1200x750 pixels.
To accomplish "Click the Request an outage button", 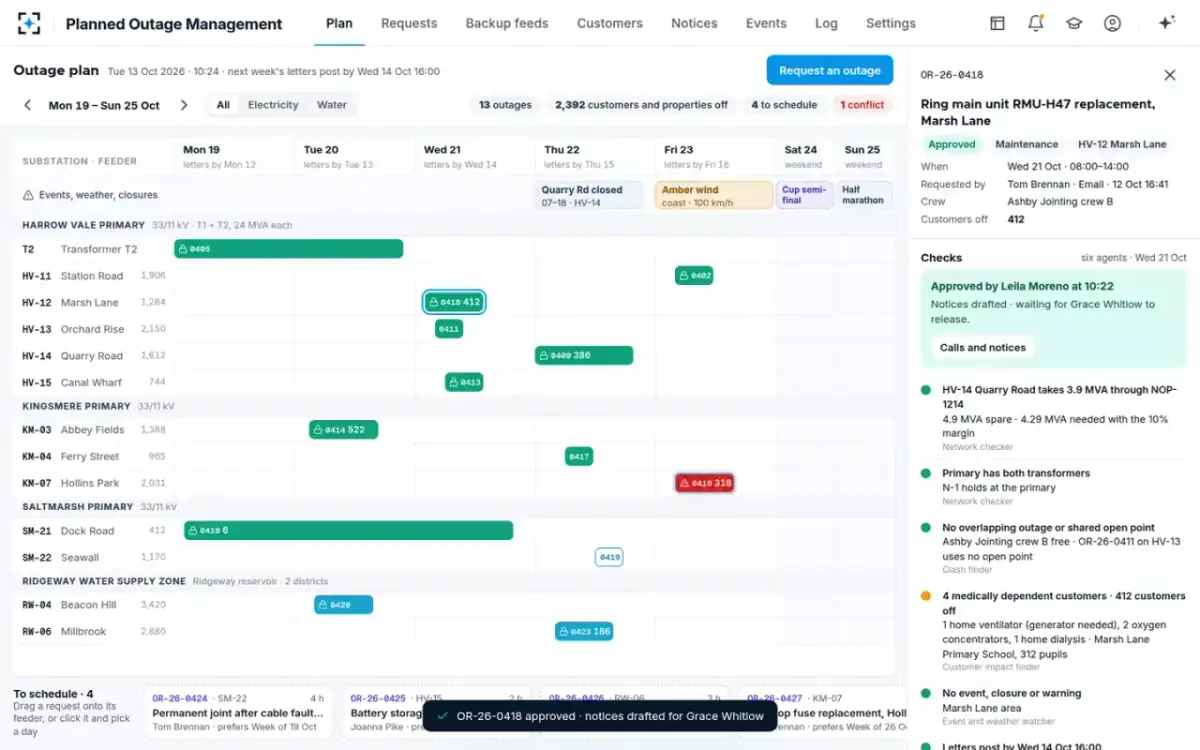I will (830, 70).
